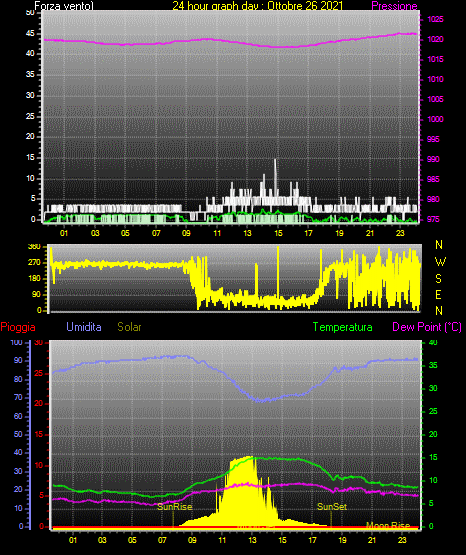
Task: Click the tallest wind gust spike near hour 15
Action: click(275, 177)
